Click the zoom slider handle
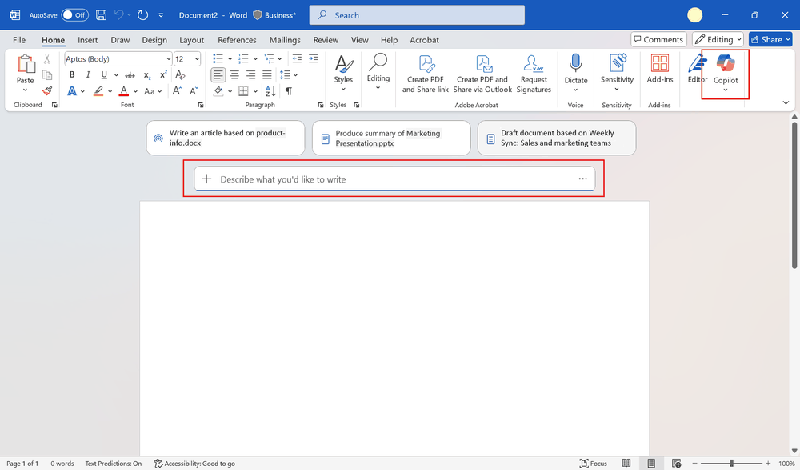Viewport: 800px width, 470px height. [732, 463]
